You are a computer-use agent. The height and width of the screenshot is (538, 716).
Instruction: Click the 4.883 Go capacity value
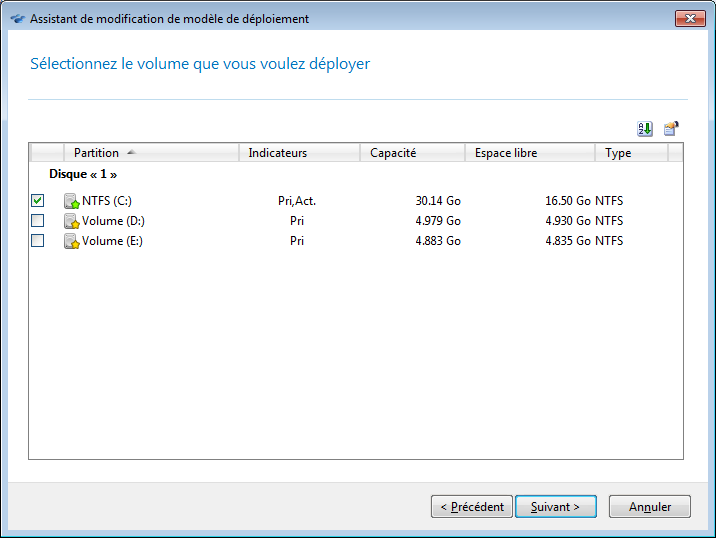pos(438,241)
